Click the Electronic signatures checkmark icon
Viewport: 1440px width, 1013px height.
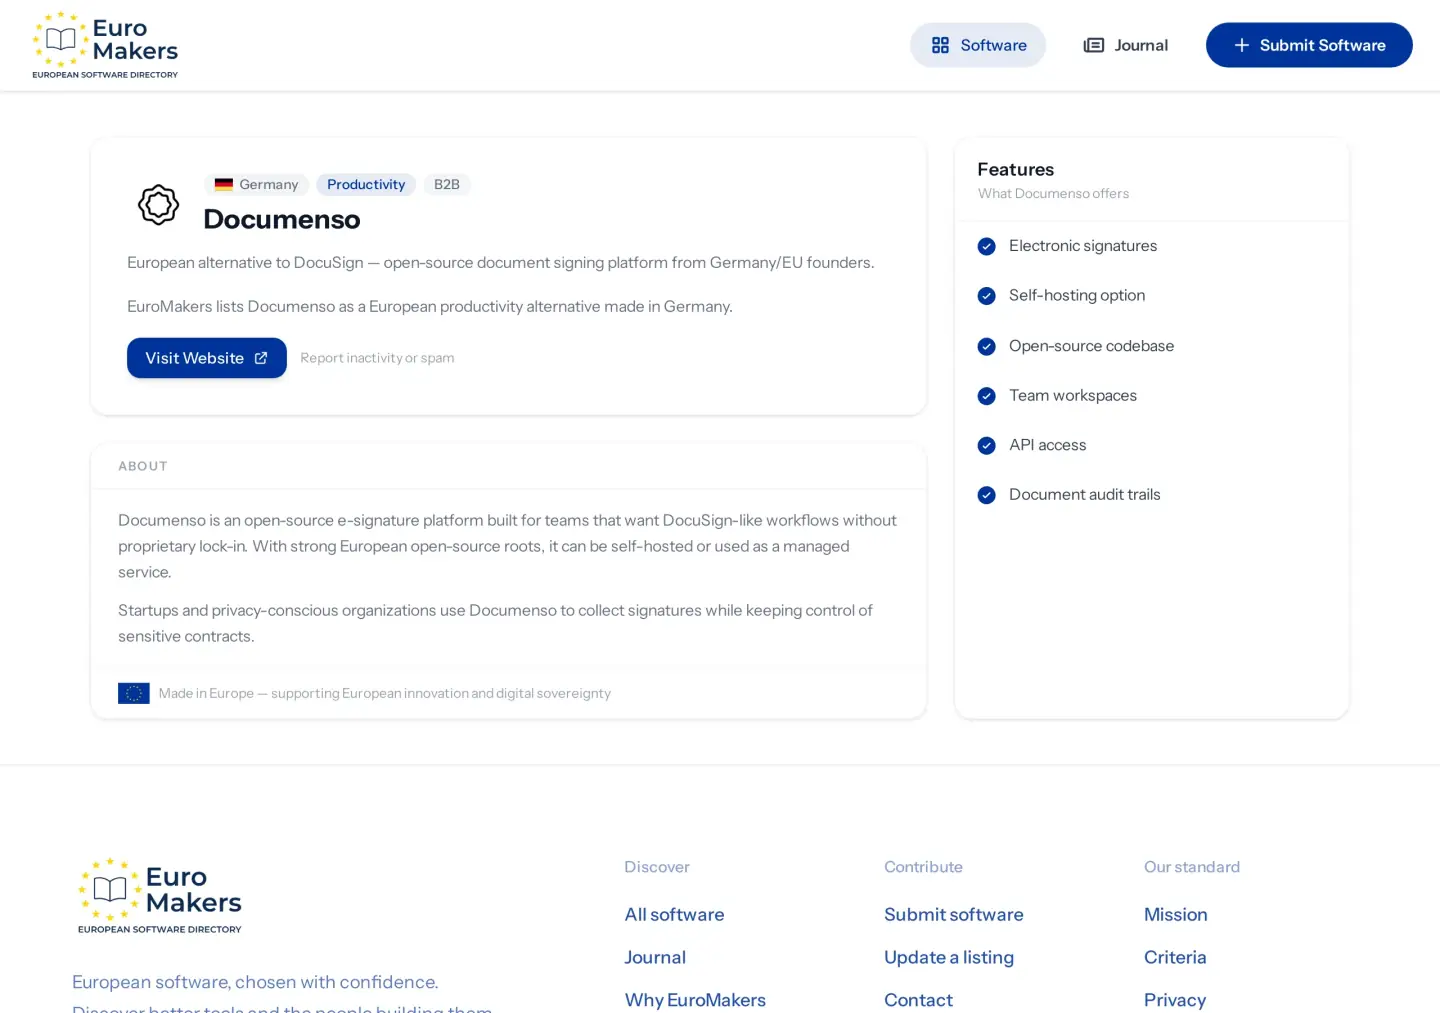986,246
